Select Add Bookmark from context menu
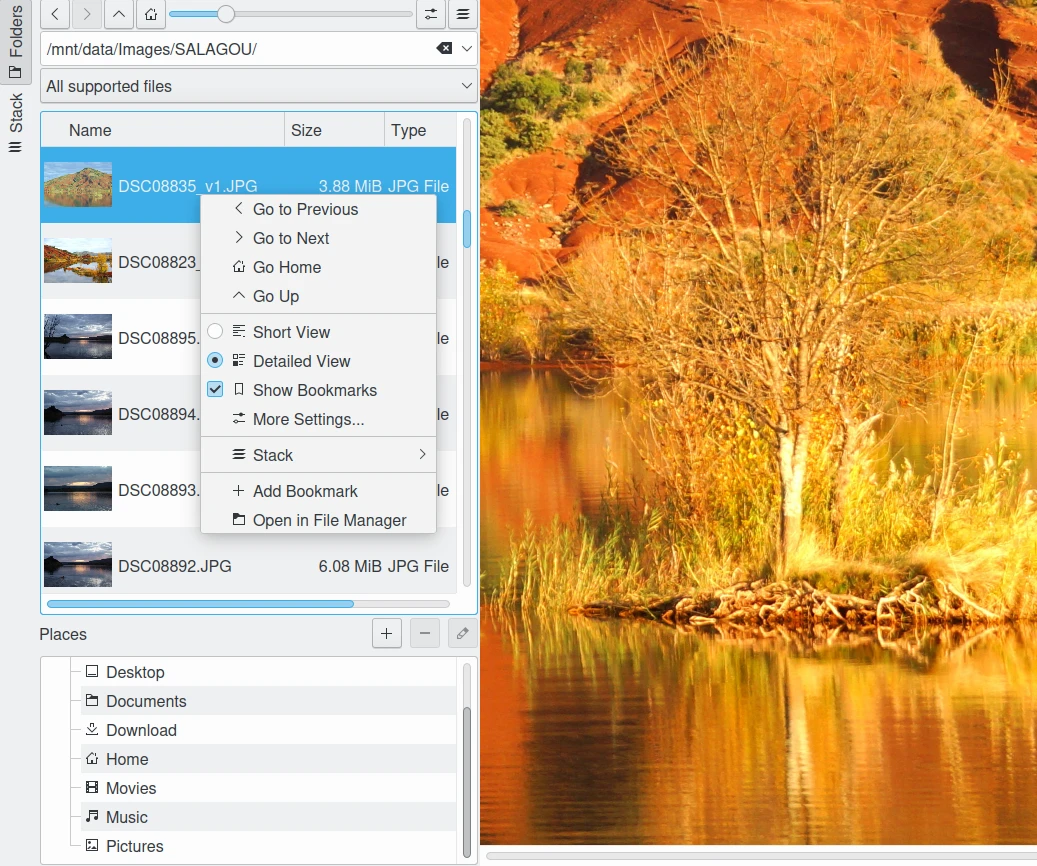Image resolution: width=1037 pixels, height=866 pixels. [304, 491]
